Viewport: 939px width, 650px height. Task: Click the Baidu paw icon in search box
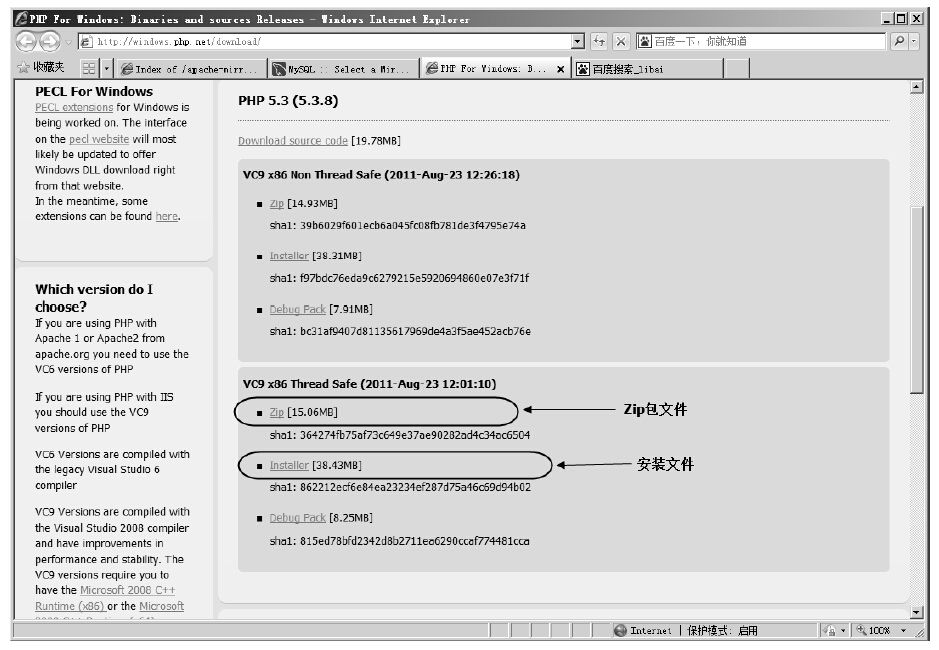click(645, 41)
